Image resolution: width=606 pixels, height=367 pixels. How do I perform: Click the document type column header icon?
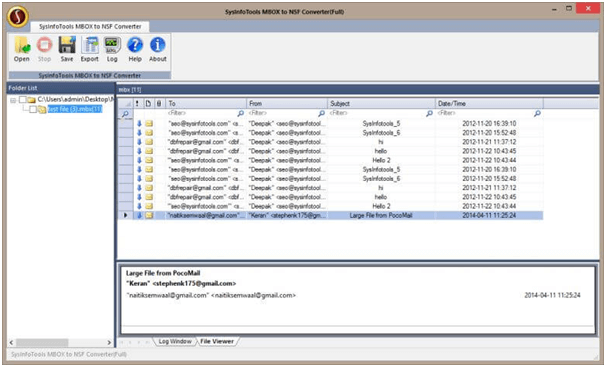point(148,104)
